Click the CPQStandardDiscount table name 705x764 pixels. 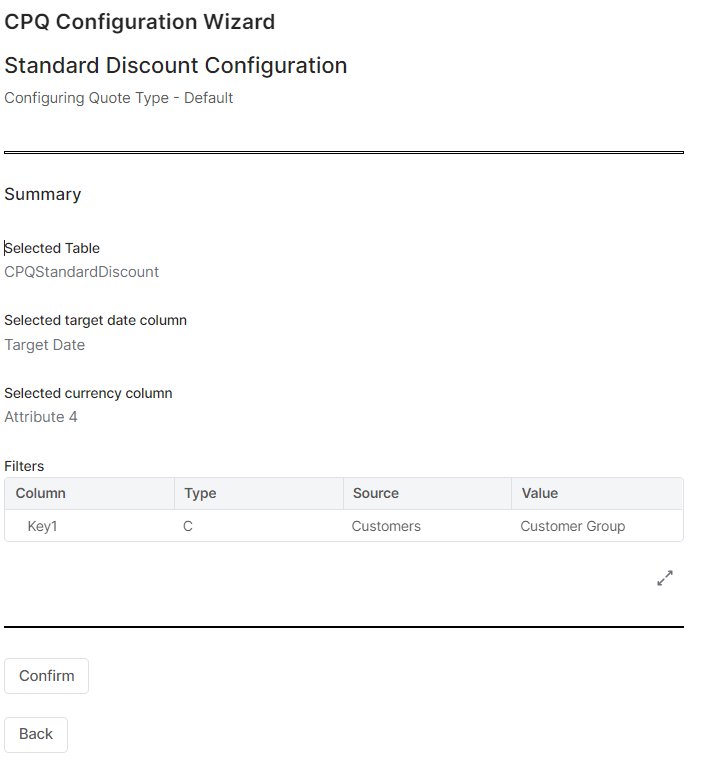[x=82, y=272]
